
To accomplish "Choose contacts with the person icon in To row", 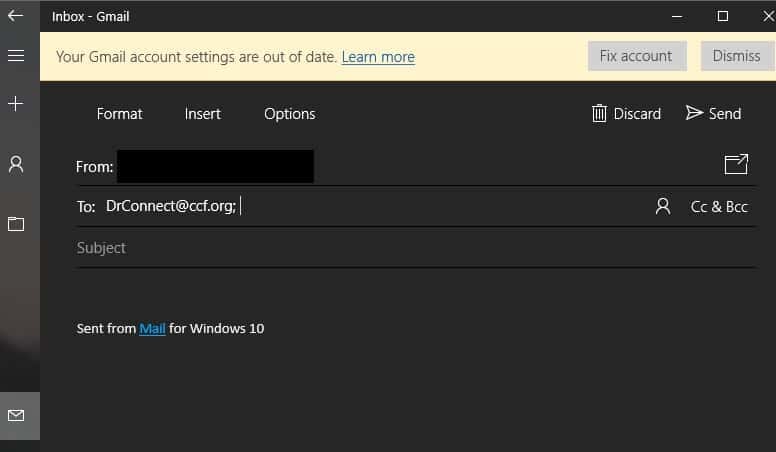I will (663, 206).
